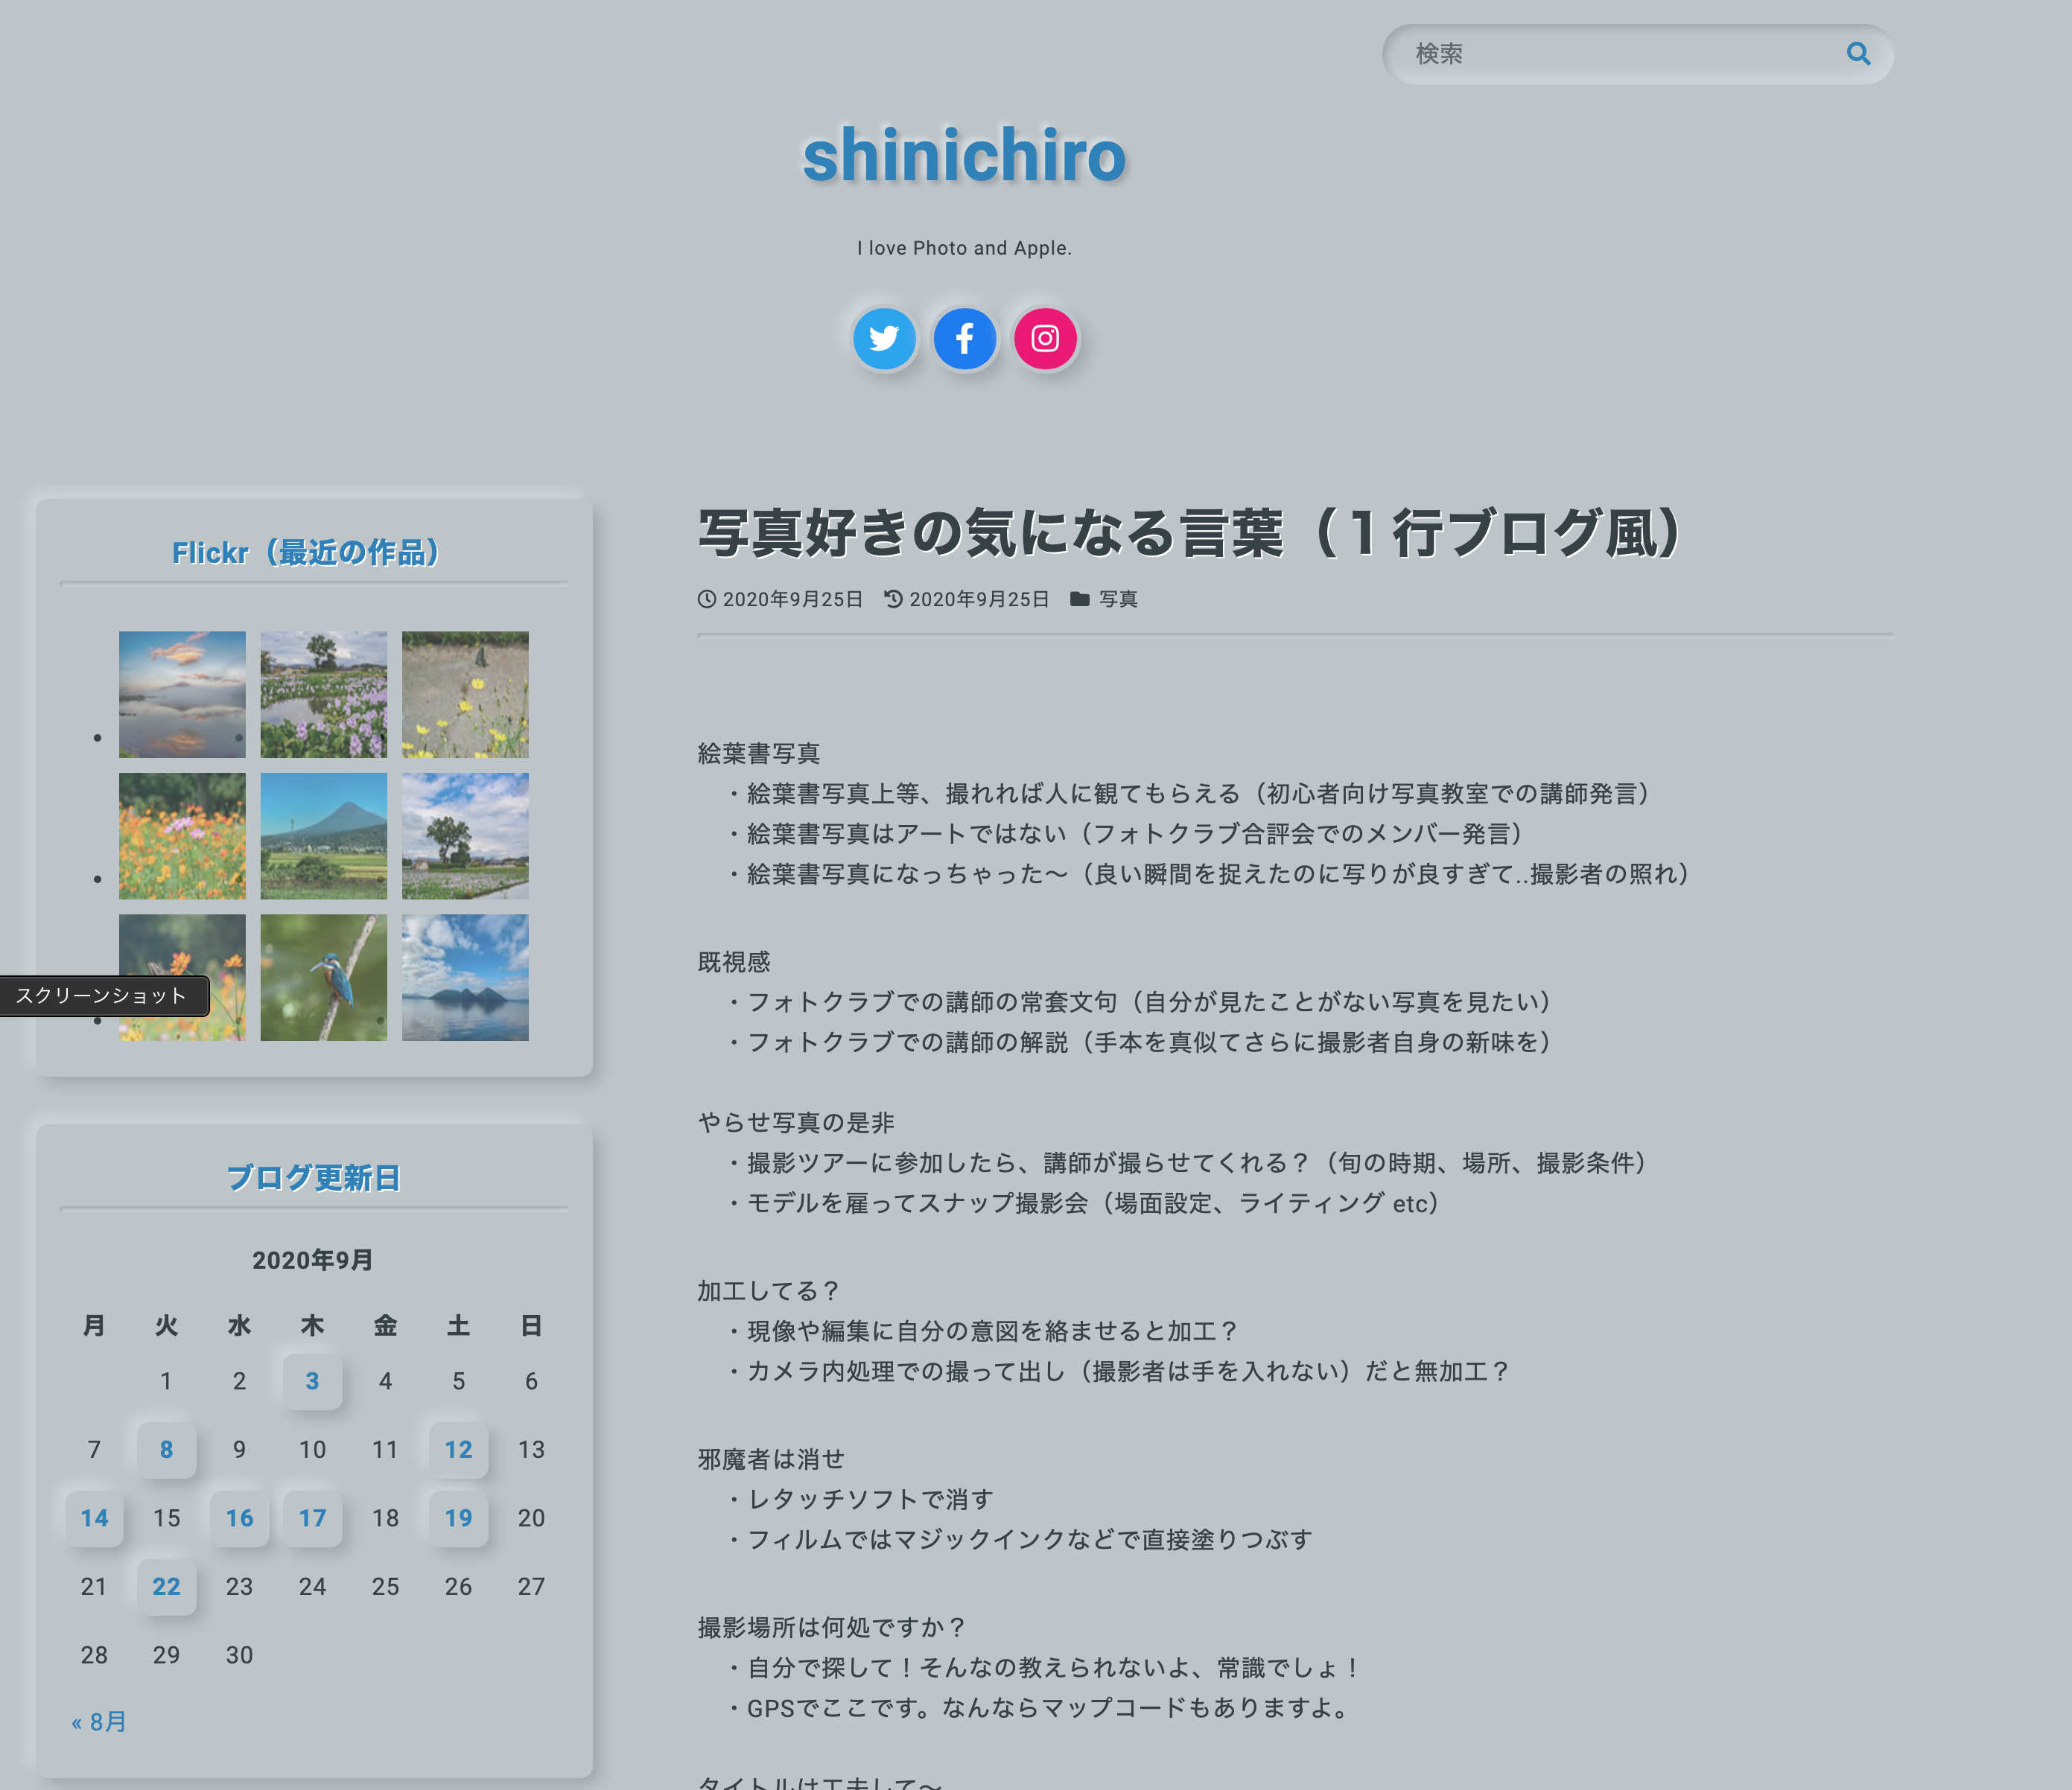The image size is (2072, 1790).
Task: Open the Instagram profile icon
Action: 1045,339
